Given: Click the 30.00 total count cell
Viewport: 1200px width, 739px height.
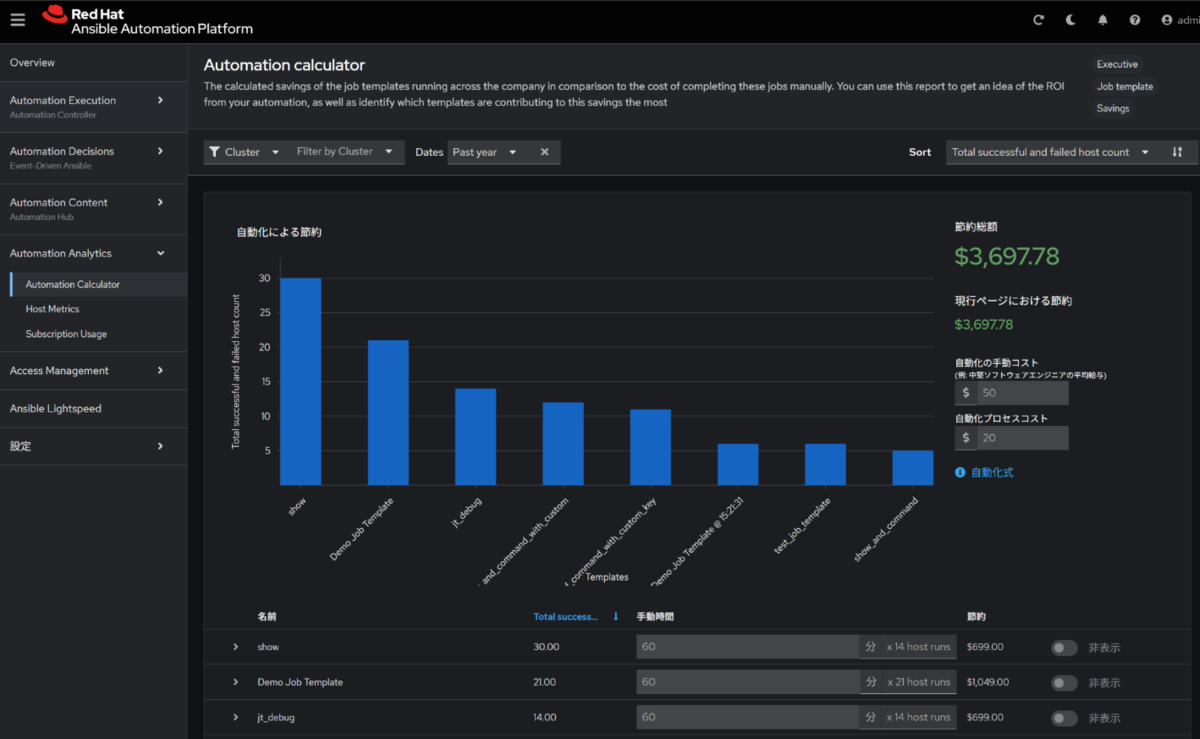Looking at the screenshot, I should point(546,647).
